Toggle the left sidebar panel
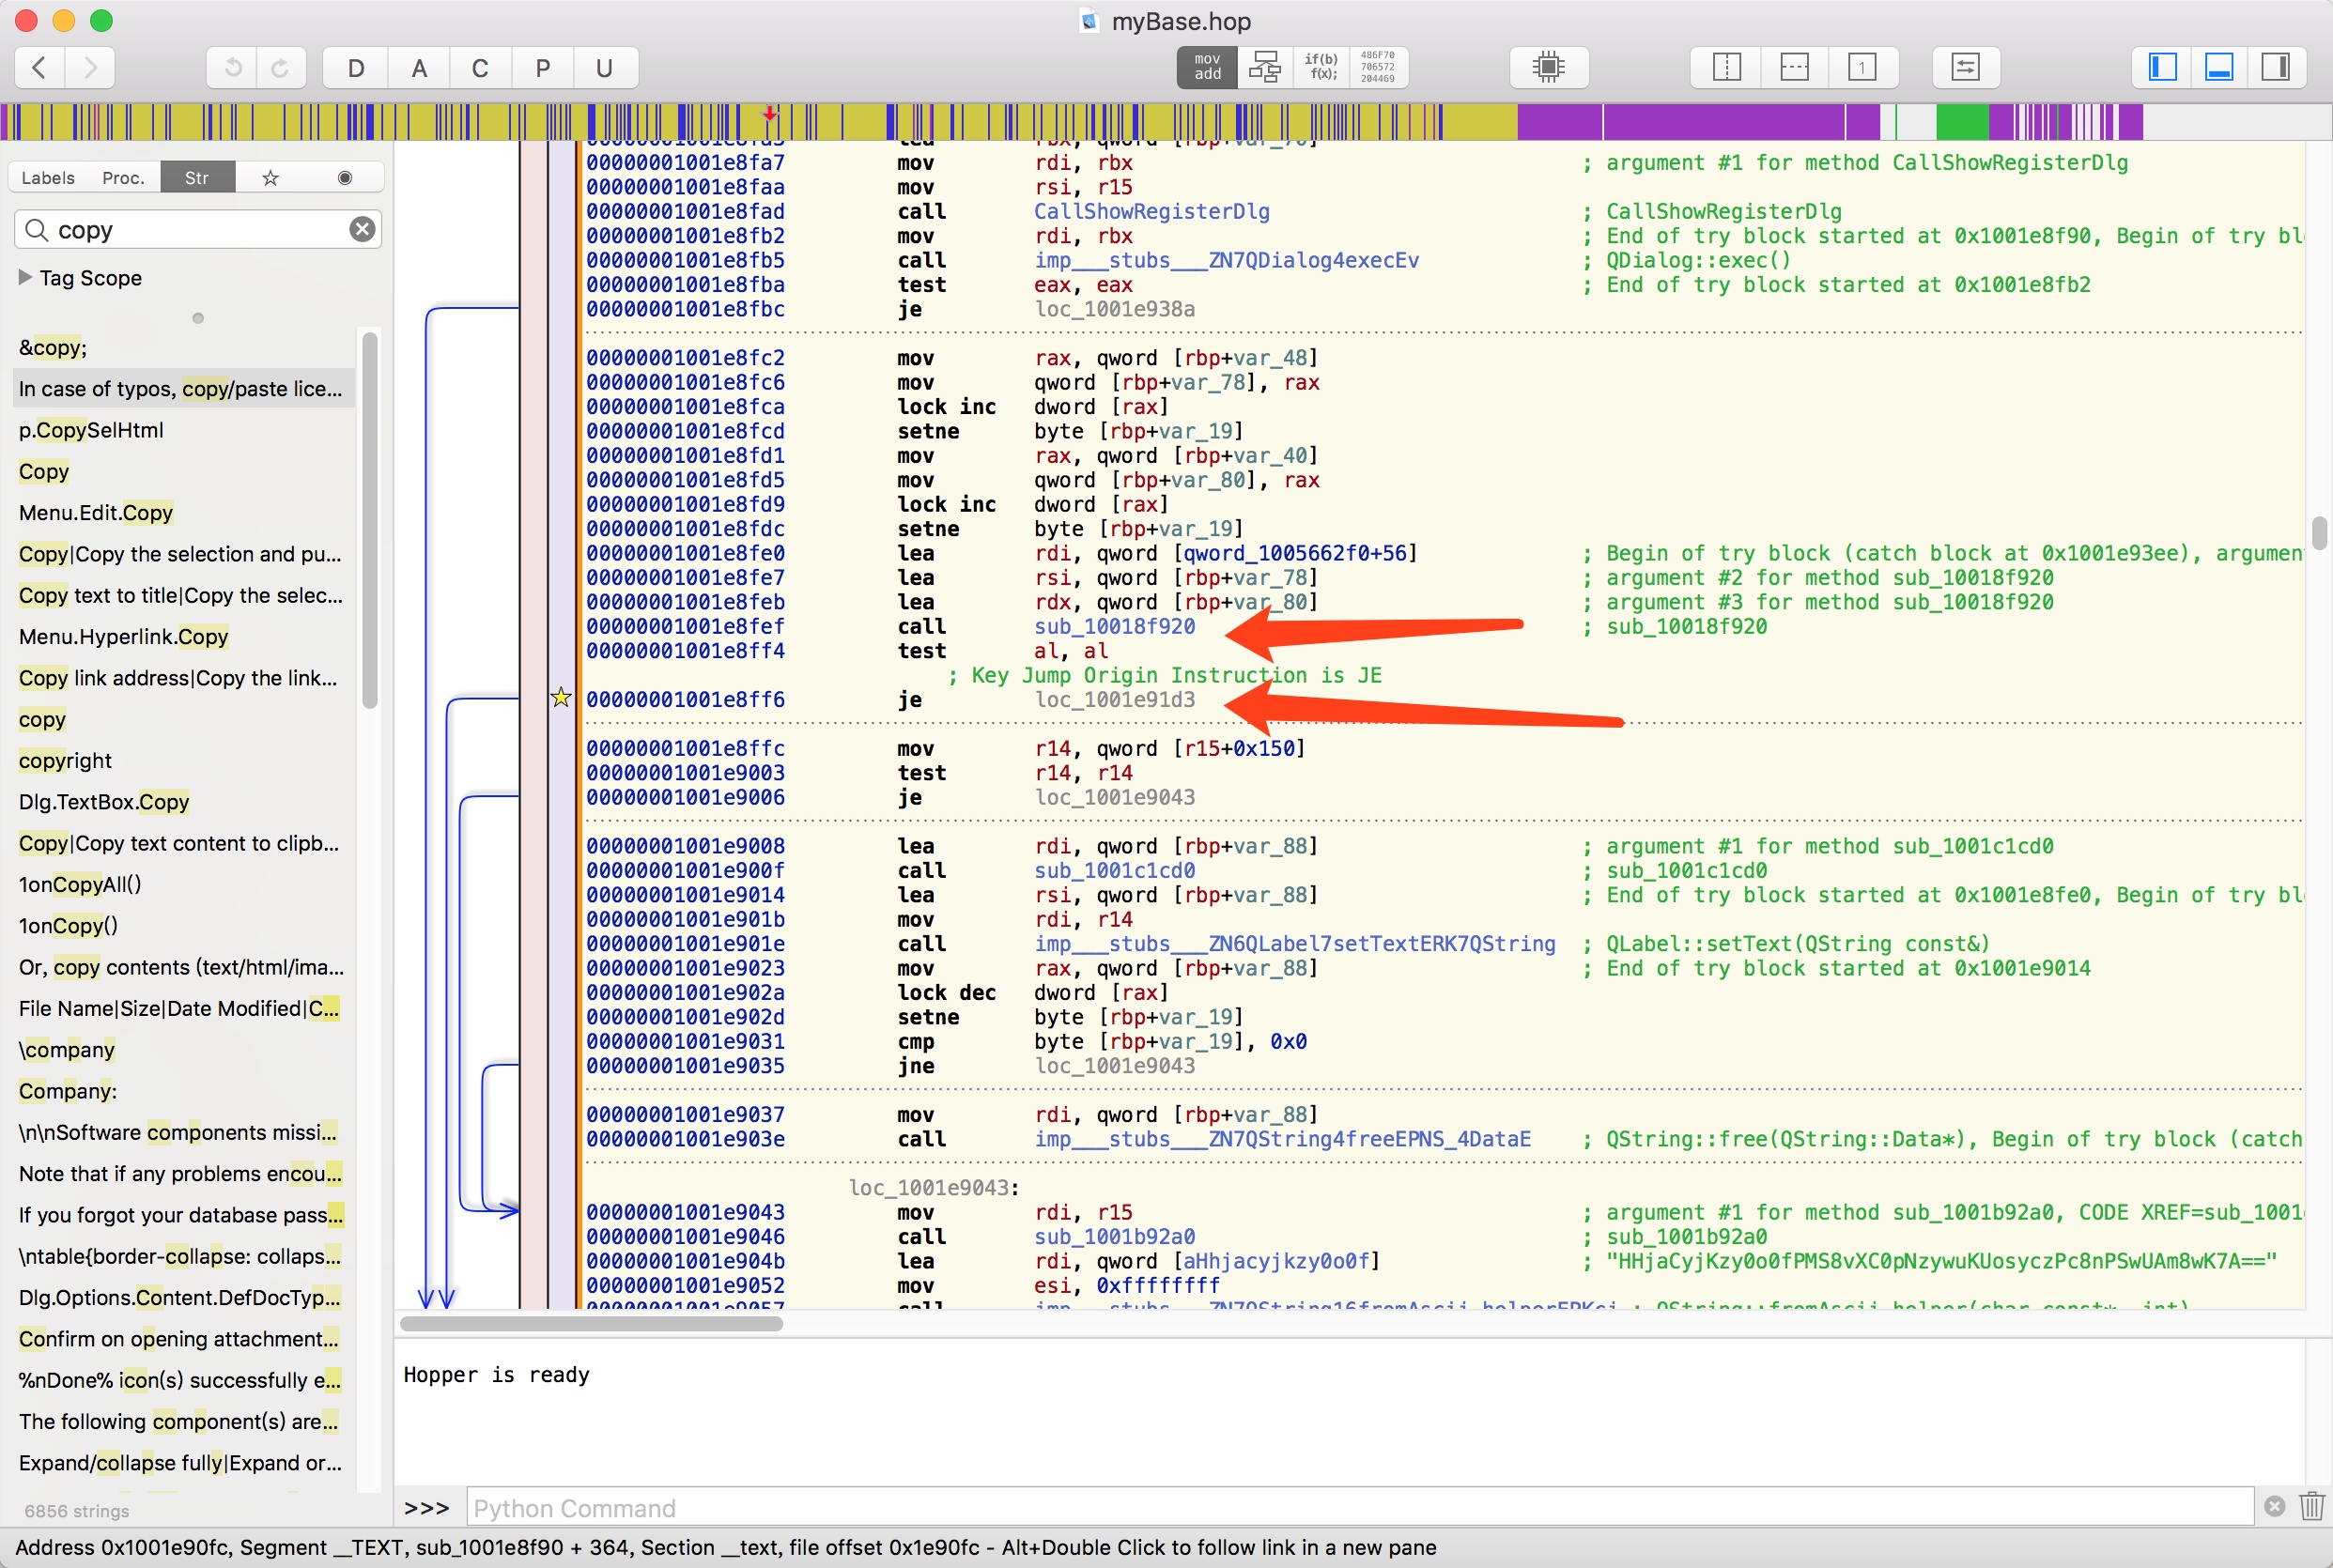 pos(2162,68)
